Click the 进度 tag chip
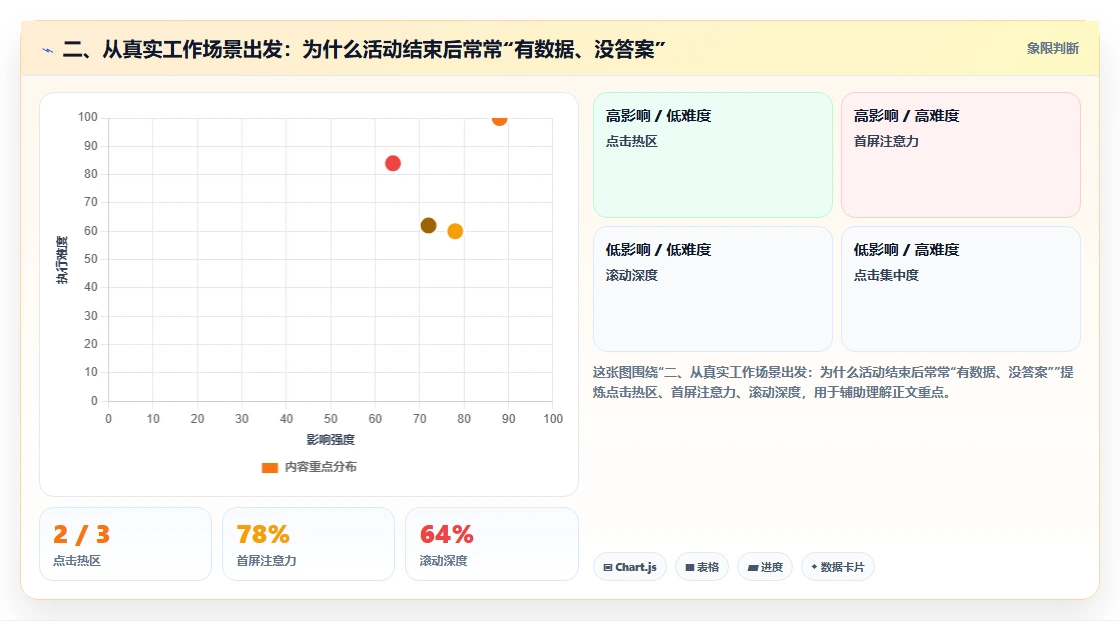The width and height of the screenshot is (1120, 621). 765,567
